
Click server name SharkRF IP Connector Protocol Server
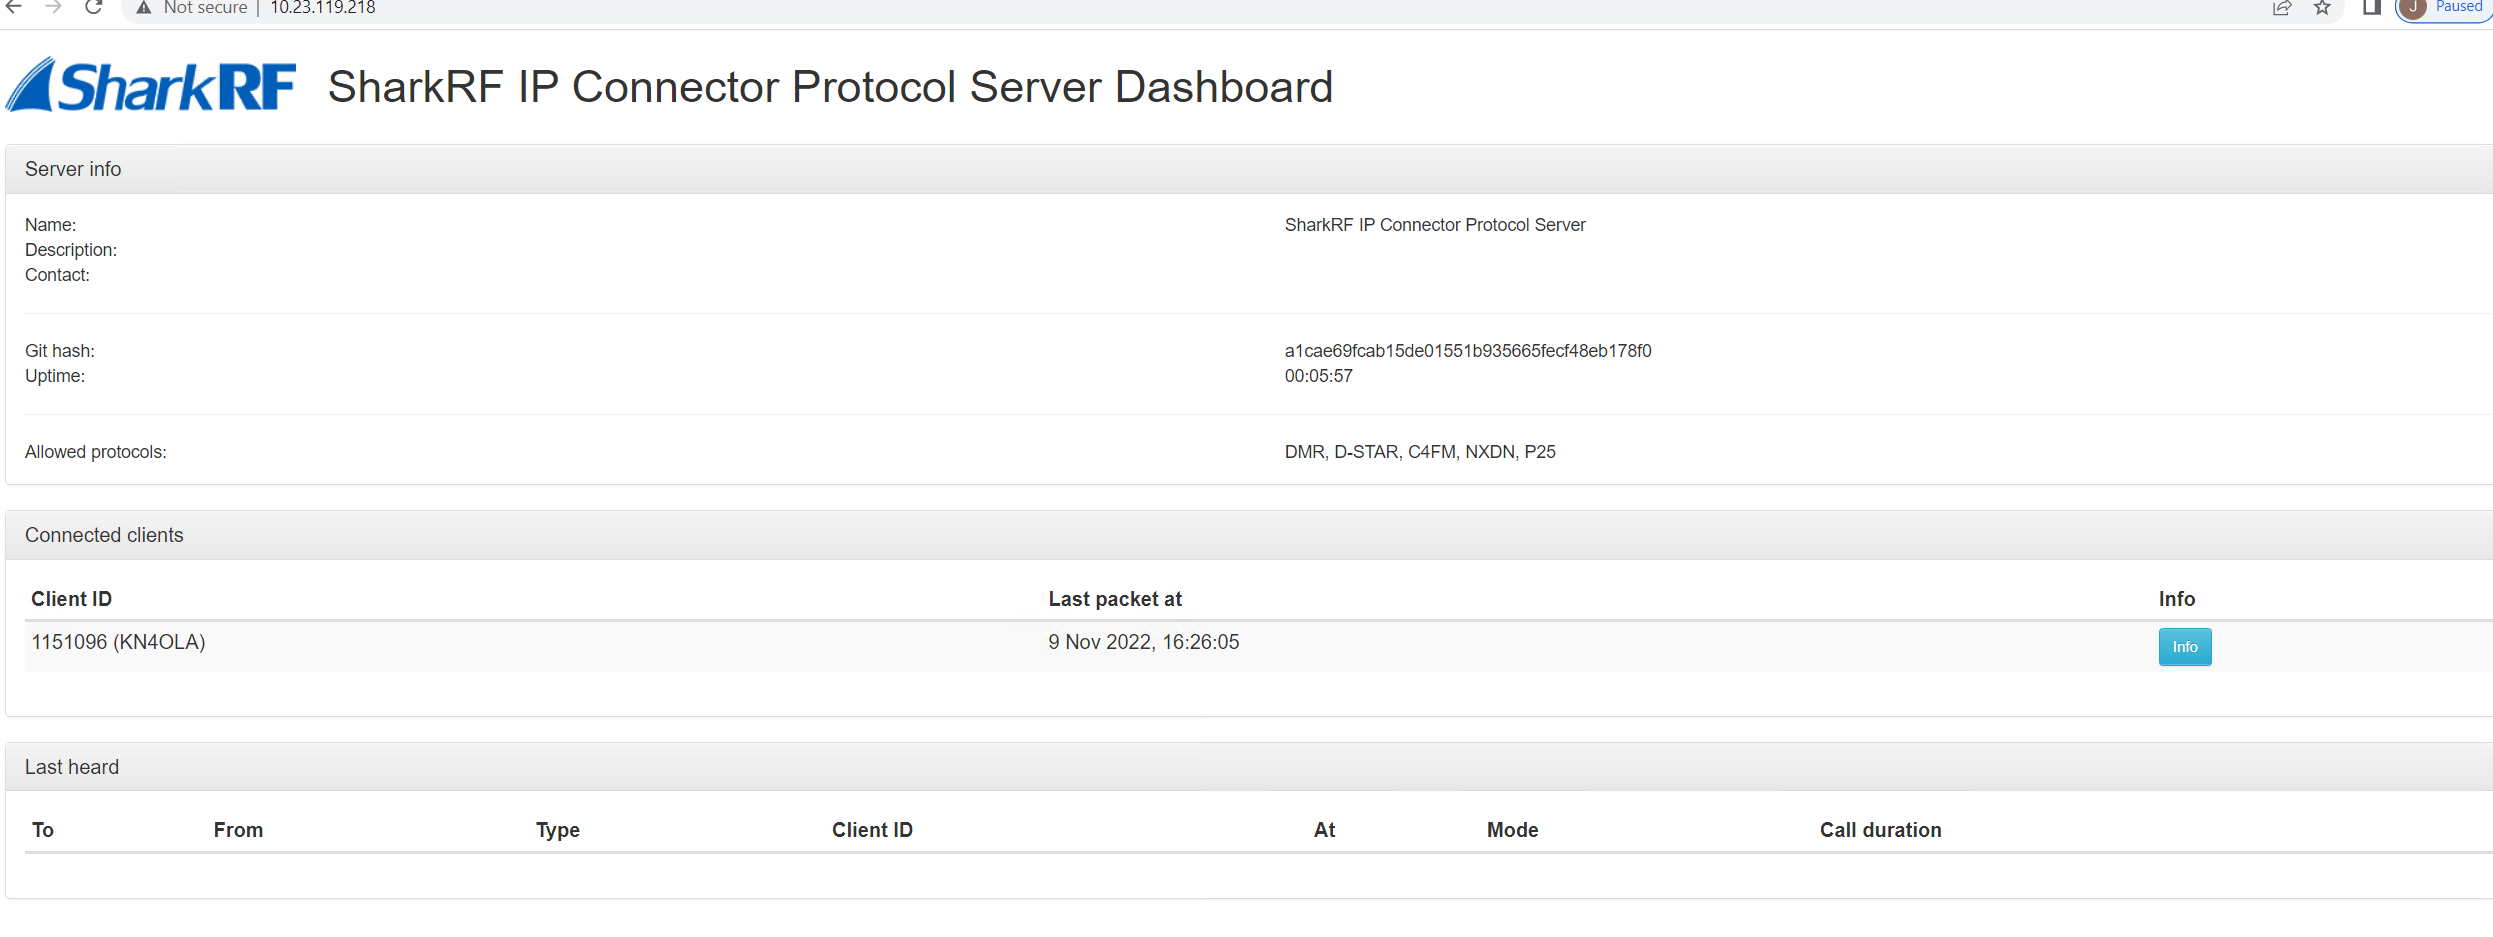click(x=1435, y=225)
